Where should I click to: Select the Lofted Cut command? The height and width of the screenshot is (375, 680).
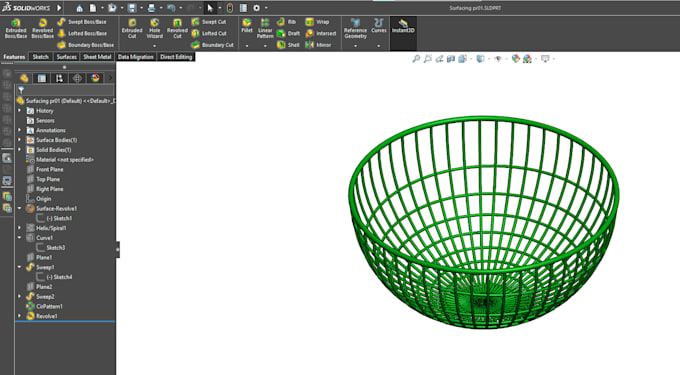pyautogui.click(x=209, y=33)
